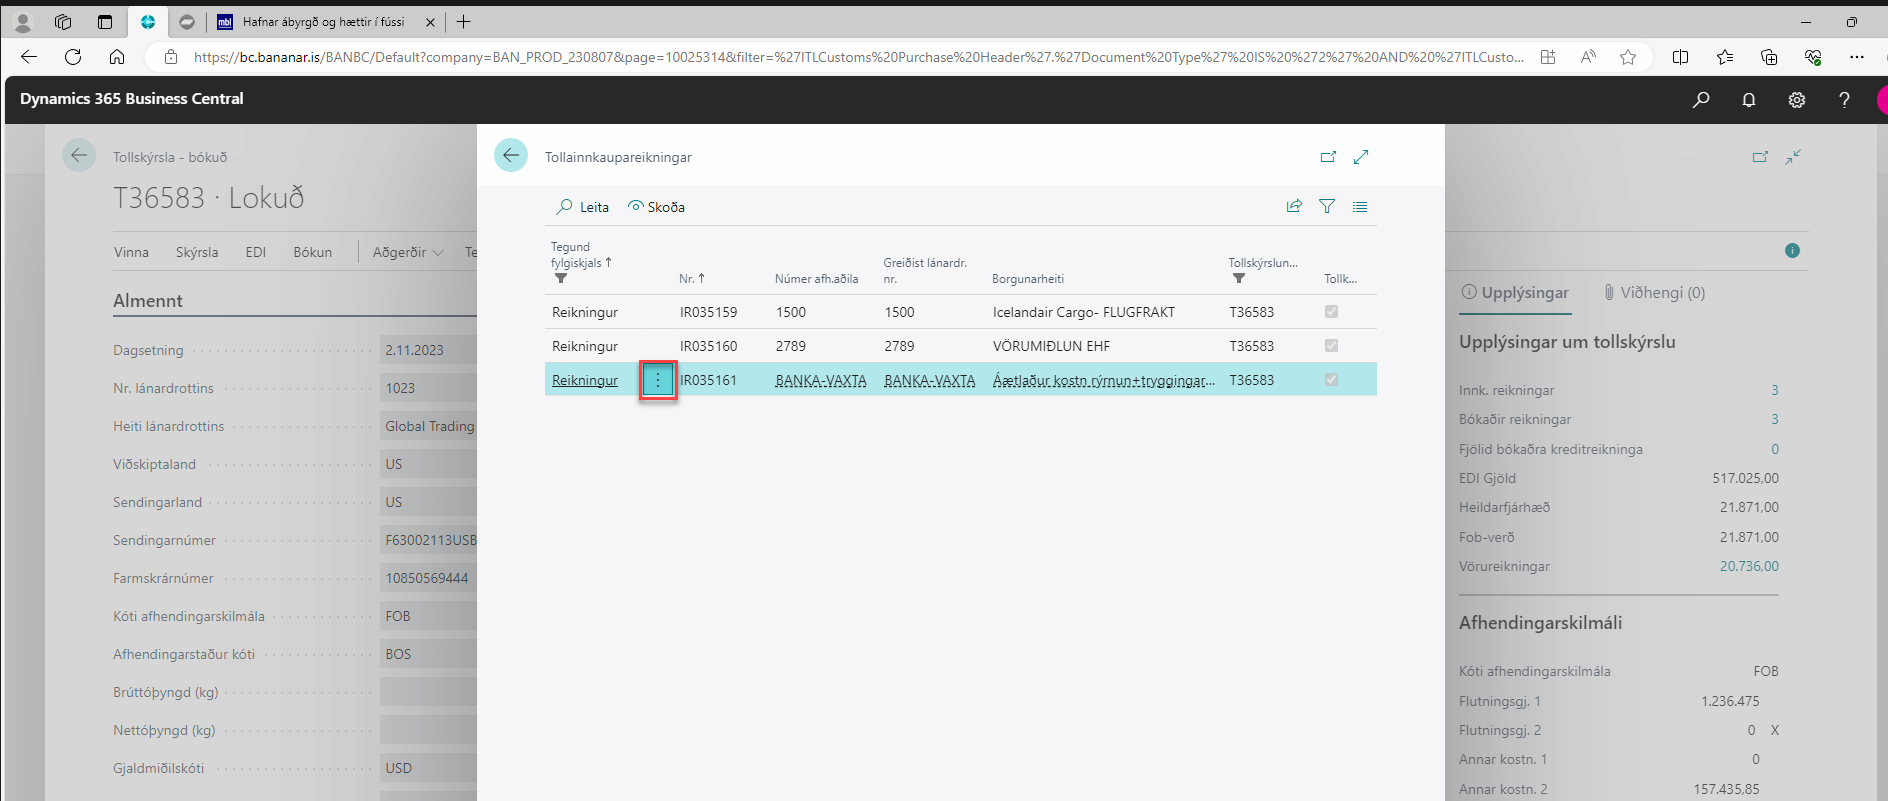Switch to the Viðhengi (0) tab
The width and height of the screenshot is (1888, 801).
point(1654,292)
